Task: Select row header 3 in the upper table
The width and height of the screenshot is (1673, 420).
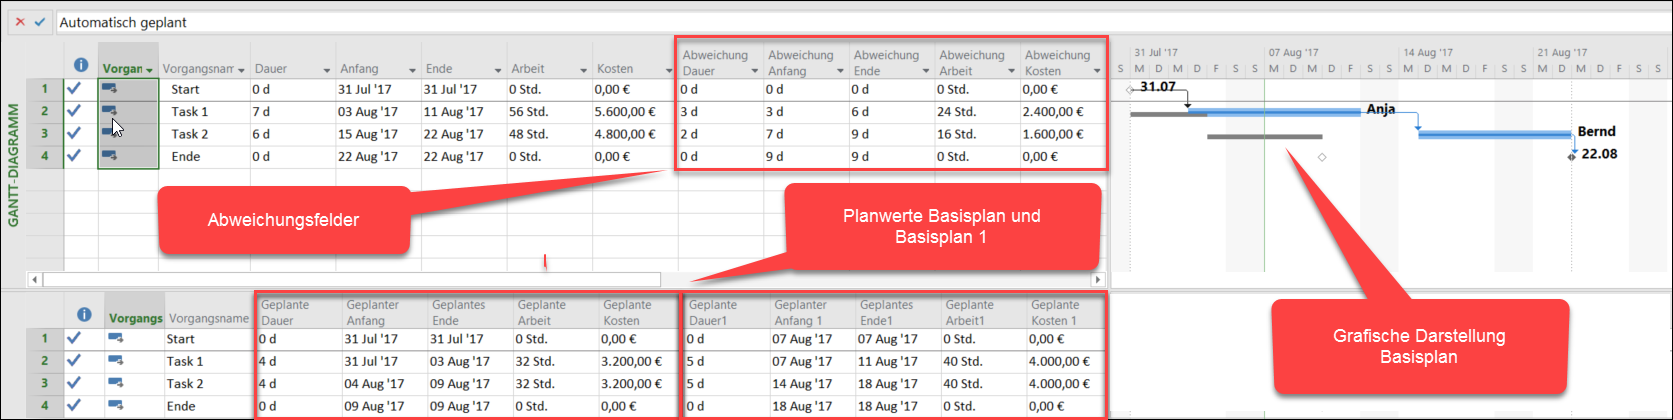Action: point(44,134)
